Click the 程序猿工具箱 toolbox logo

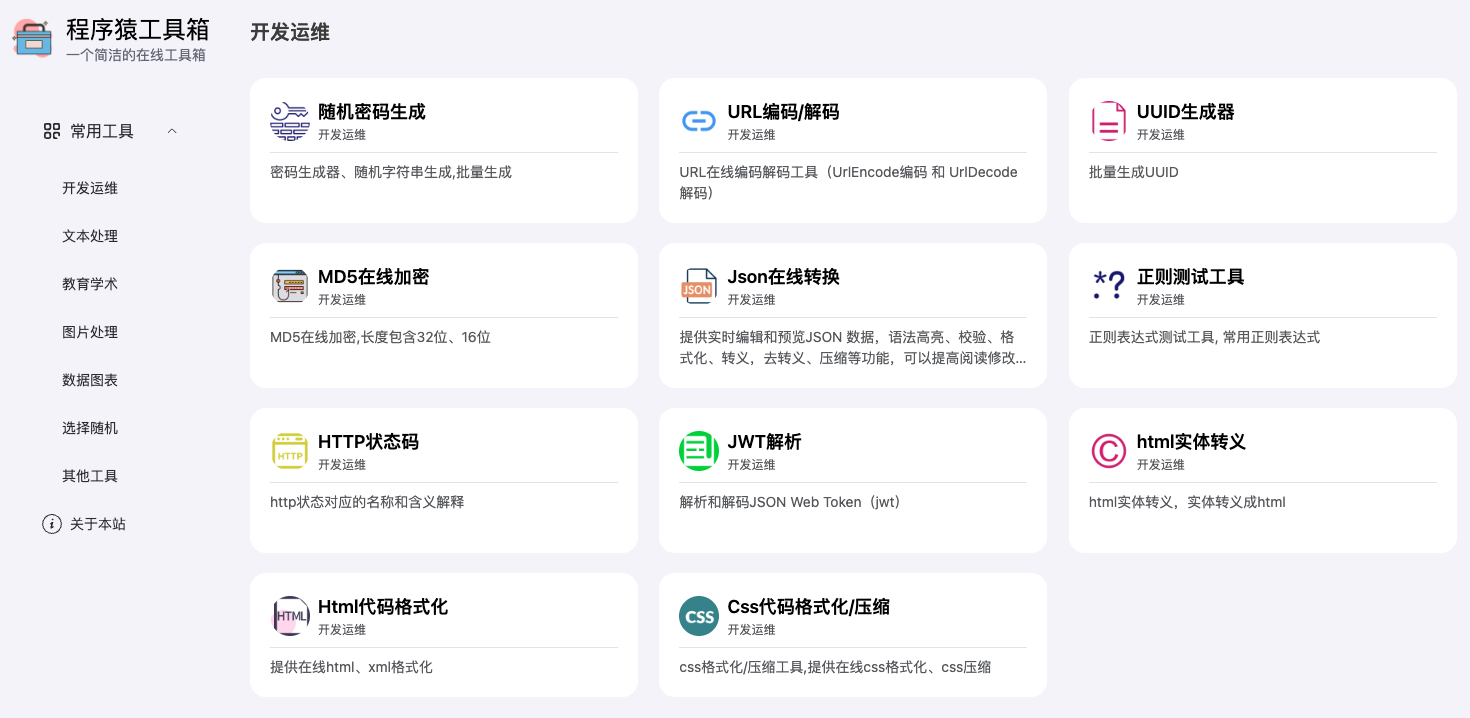33,38
